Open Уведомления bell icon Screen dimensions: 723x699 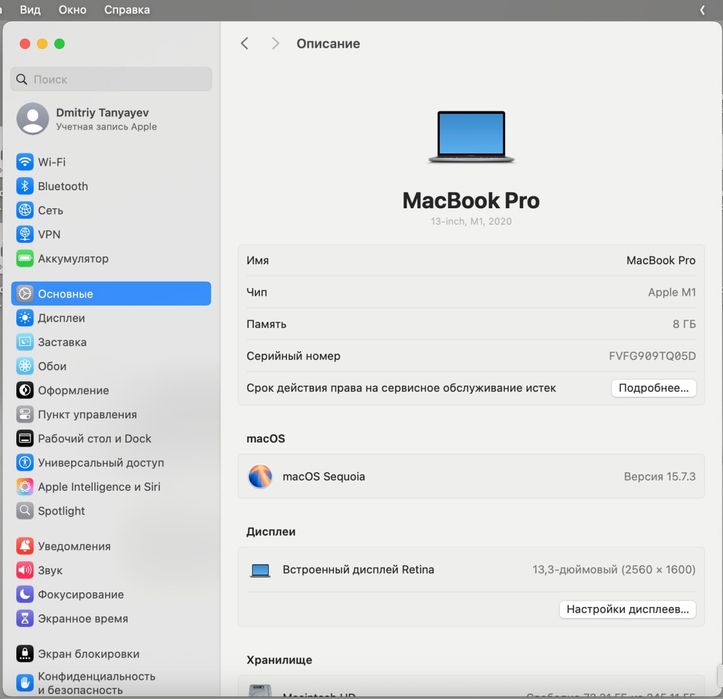click(24, 546)
